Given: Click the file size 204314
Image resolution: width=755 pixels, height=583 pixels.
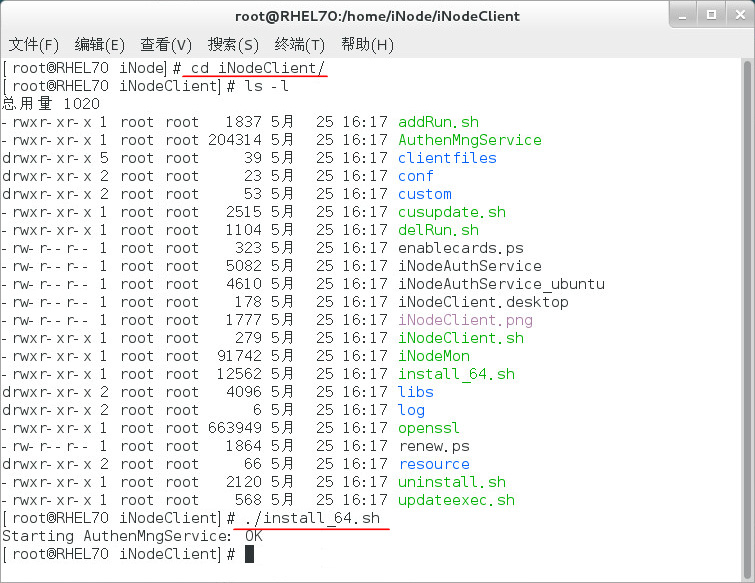Looking at the screenshot, I should [234, 140].
